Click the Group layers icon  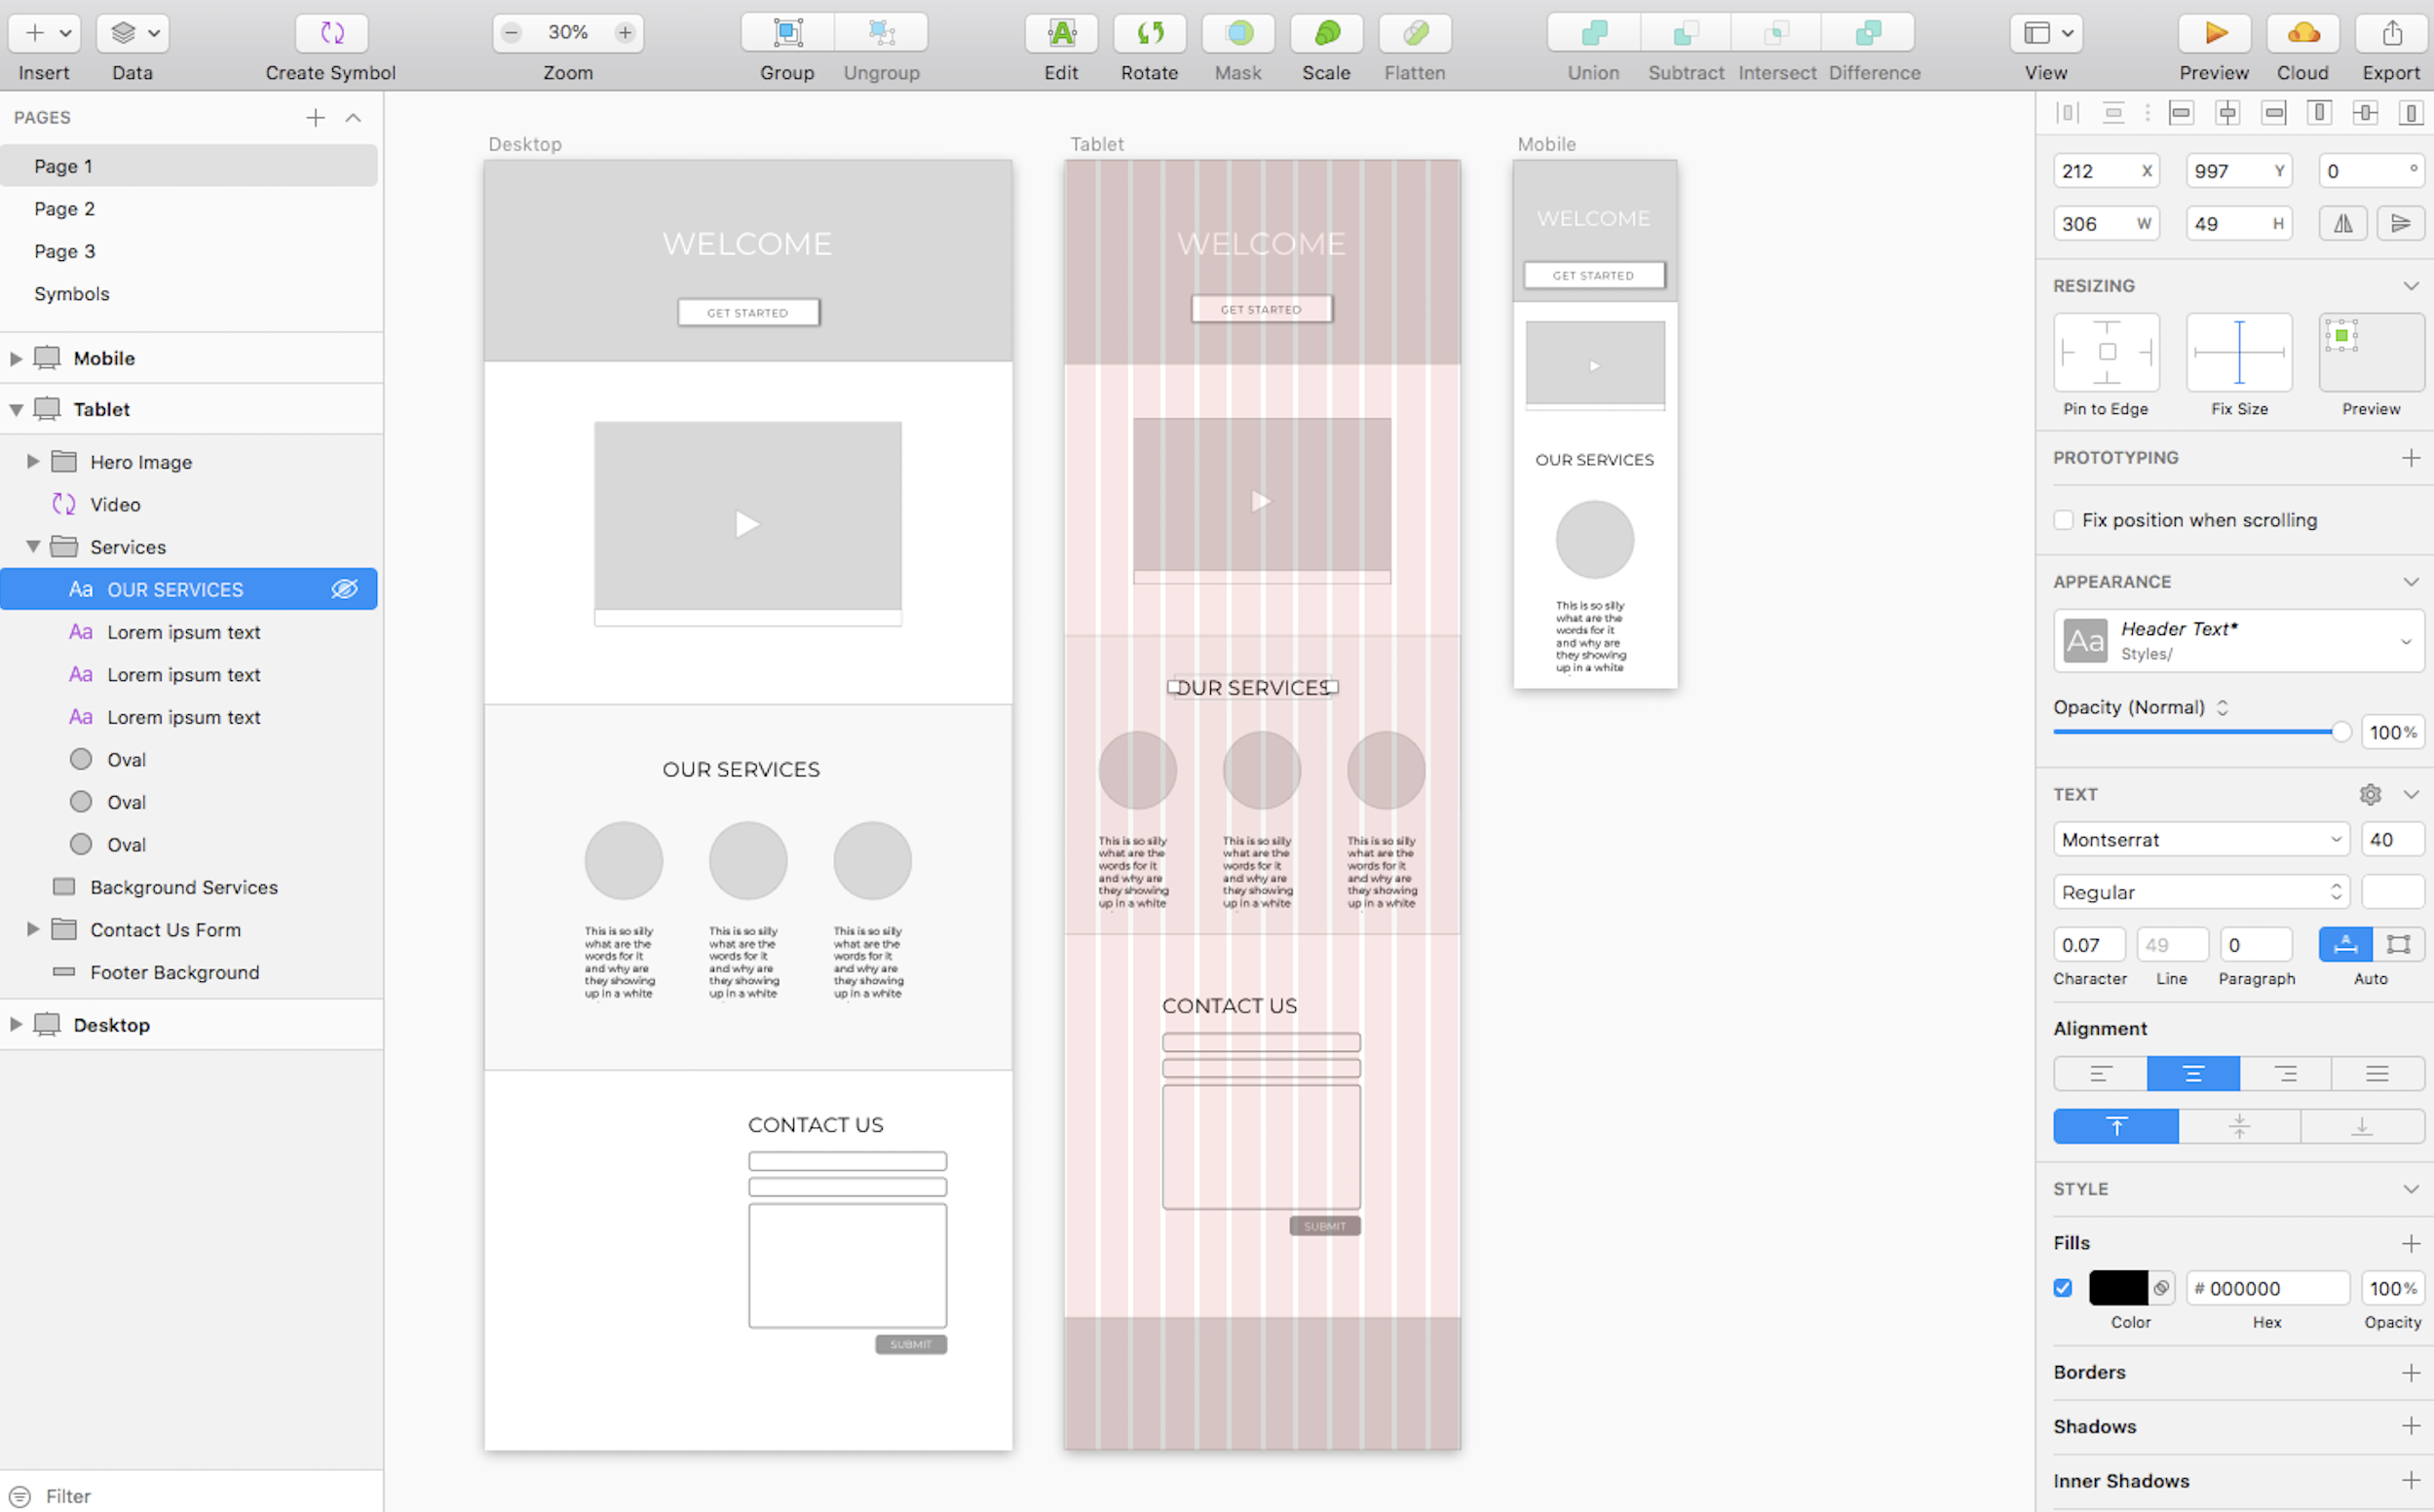[787, 33]
